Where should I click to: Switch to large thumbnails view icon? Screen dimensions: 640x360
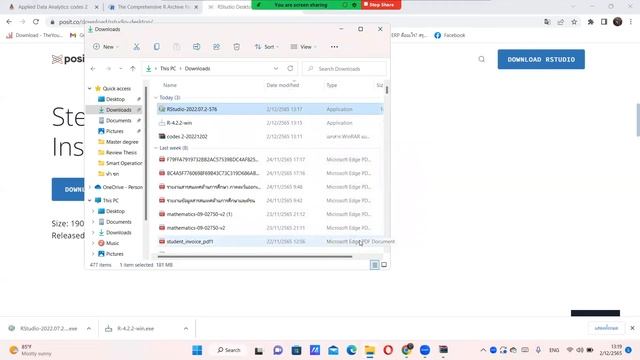[x=384, y=265]
